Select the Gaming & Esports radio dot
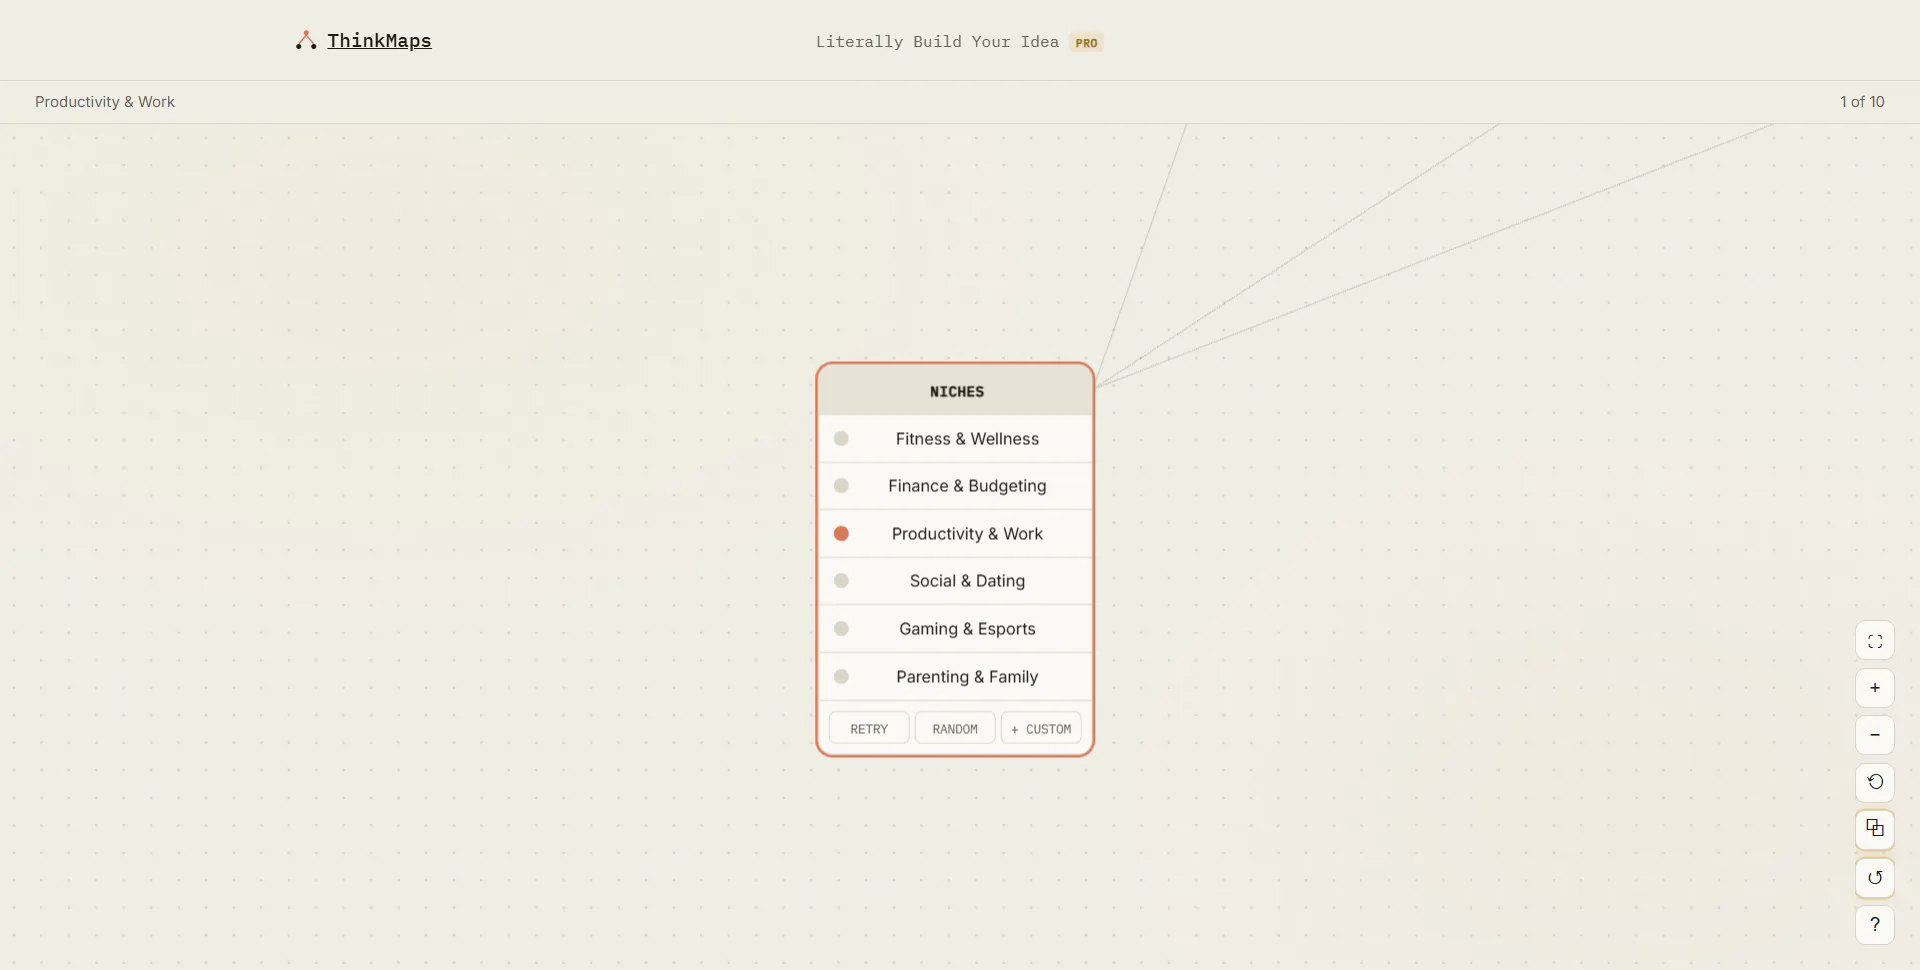 pos(841,628)
